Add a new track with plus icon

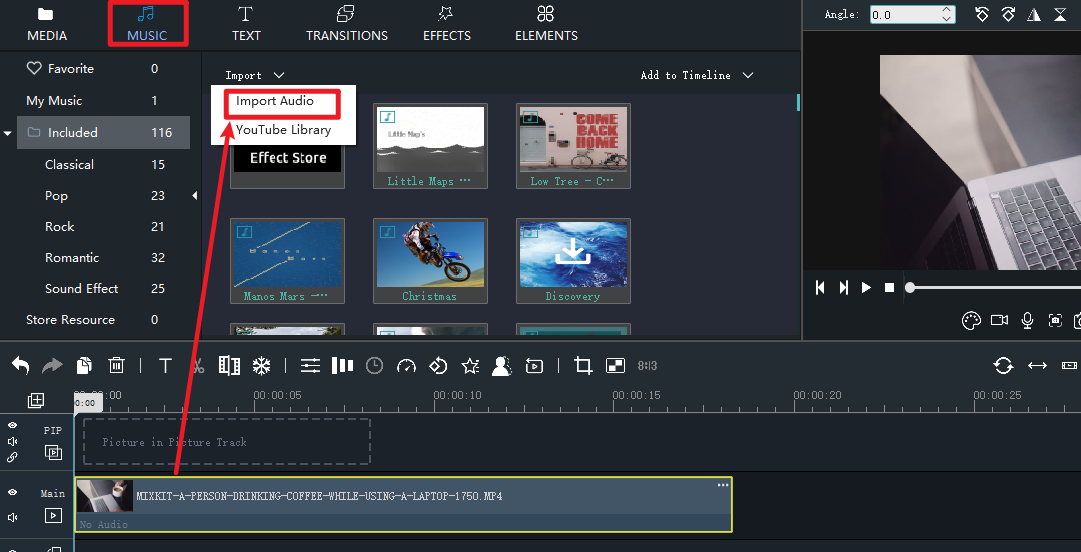pos(36,400)
